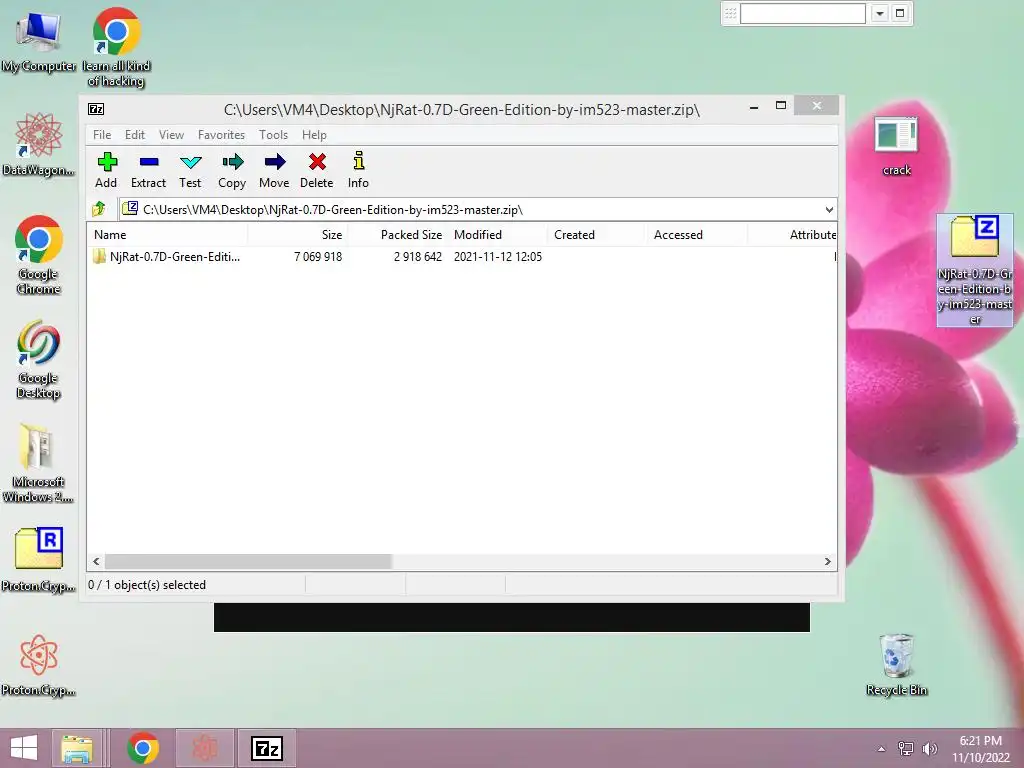This screenshot has width=1024, height=768.
Task: Select the ProtonCryp atom desktop icon
Action: 39,664
